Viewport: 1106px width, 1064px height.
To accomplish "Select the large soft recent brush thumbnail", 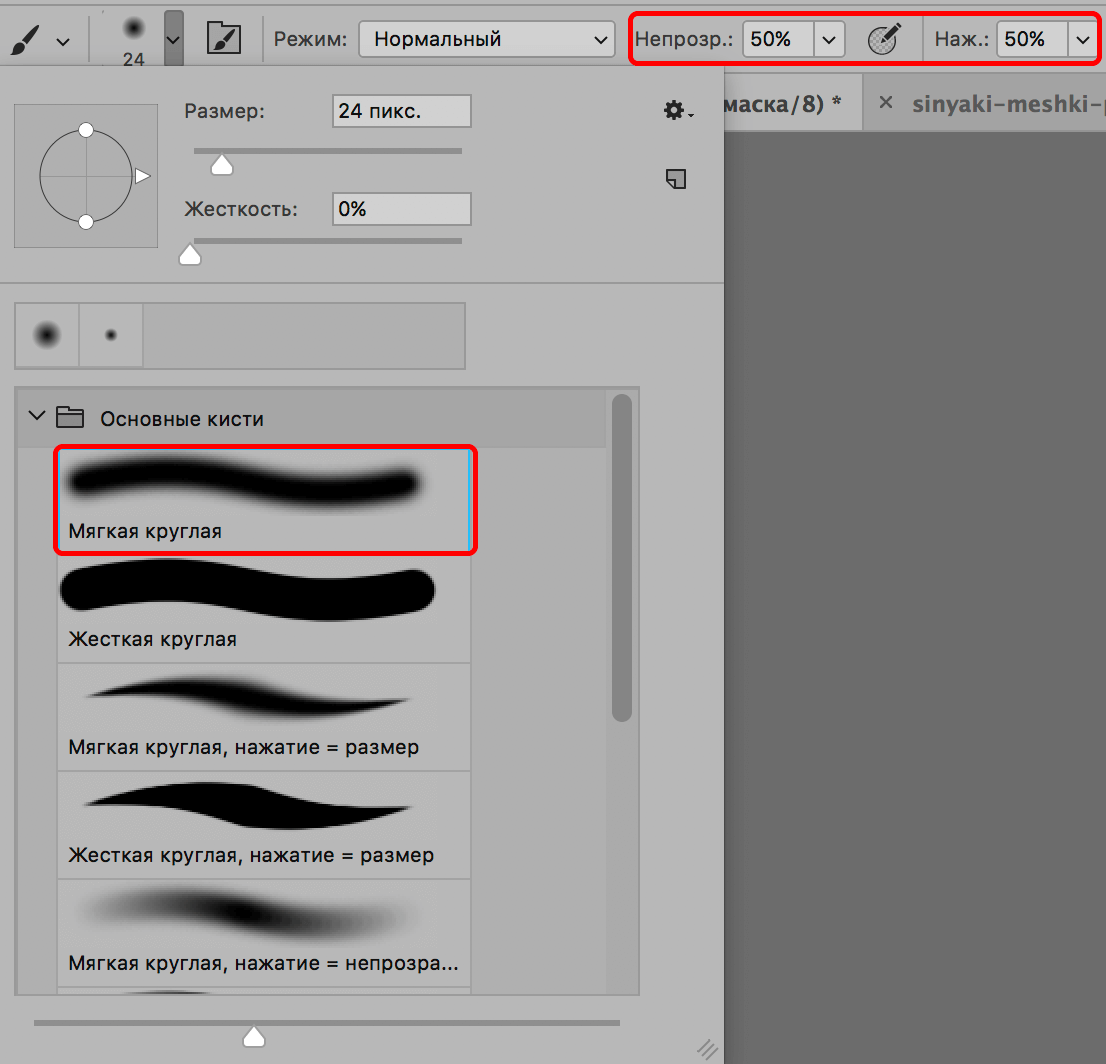I will [x=47, y=336].
